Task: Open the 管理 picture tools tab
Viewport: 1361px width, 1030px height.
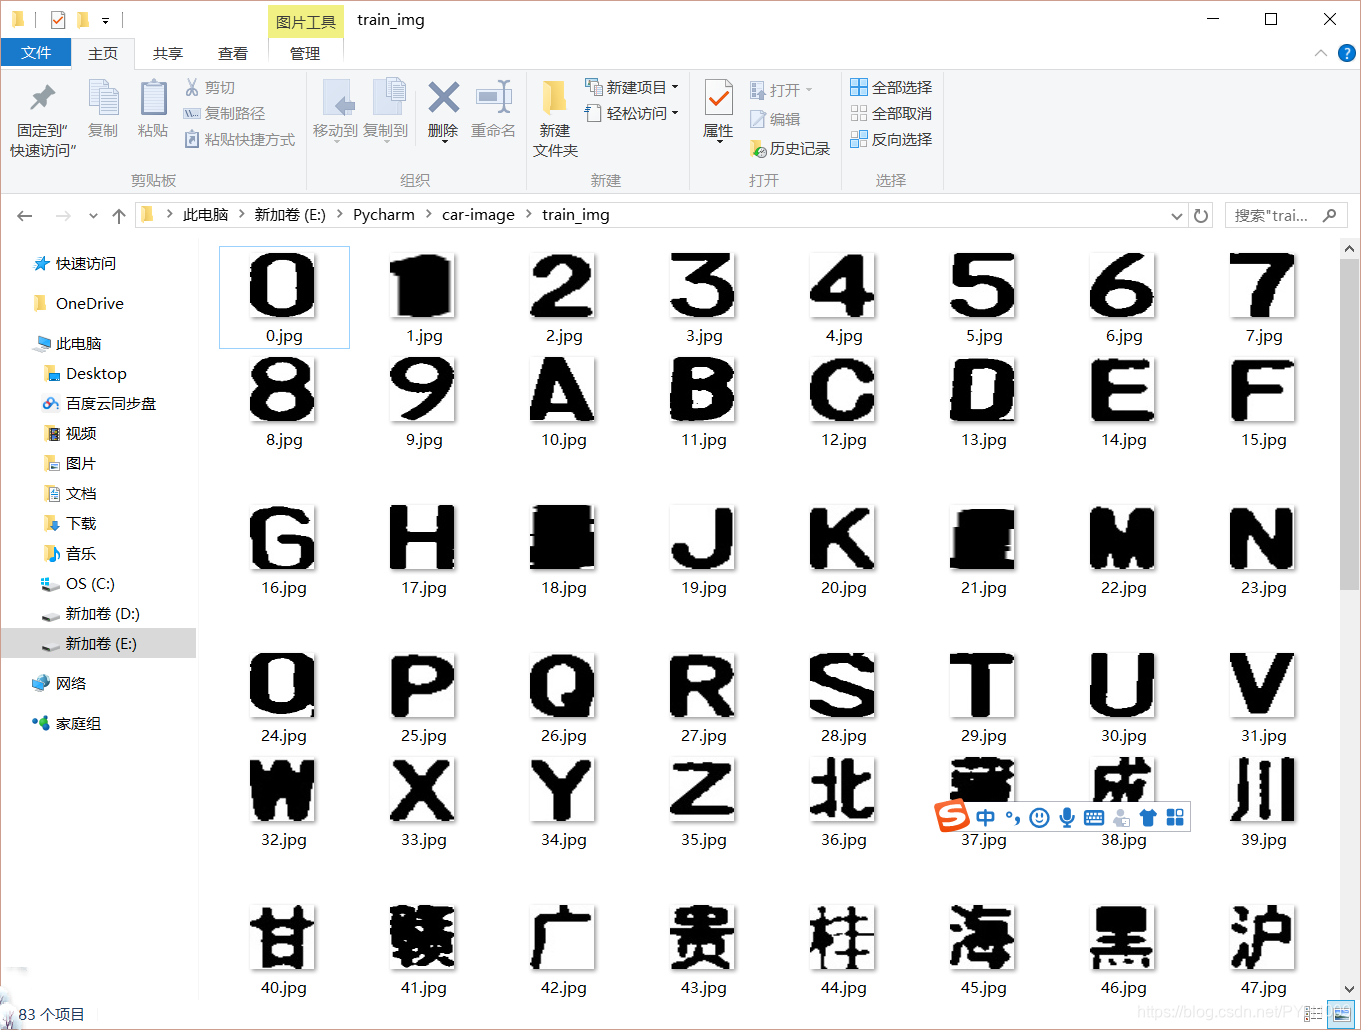Action: coord(305,53)
